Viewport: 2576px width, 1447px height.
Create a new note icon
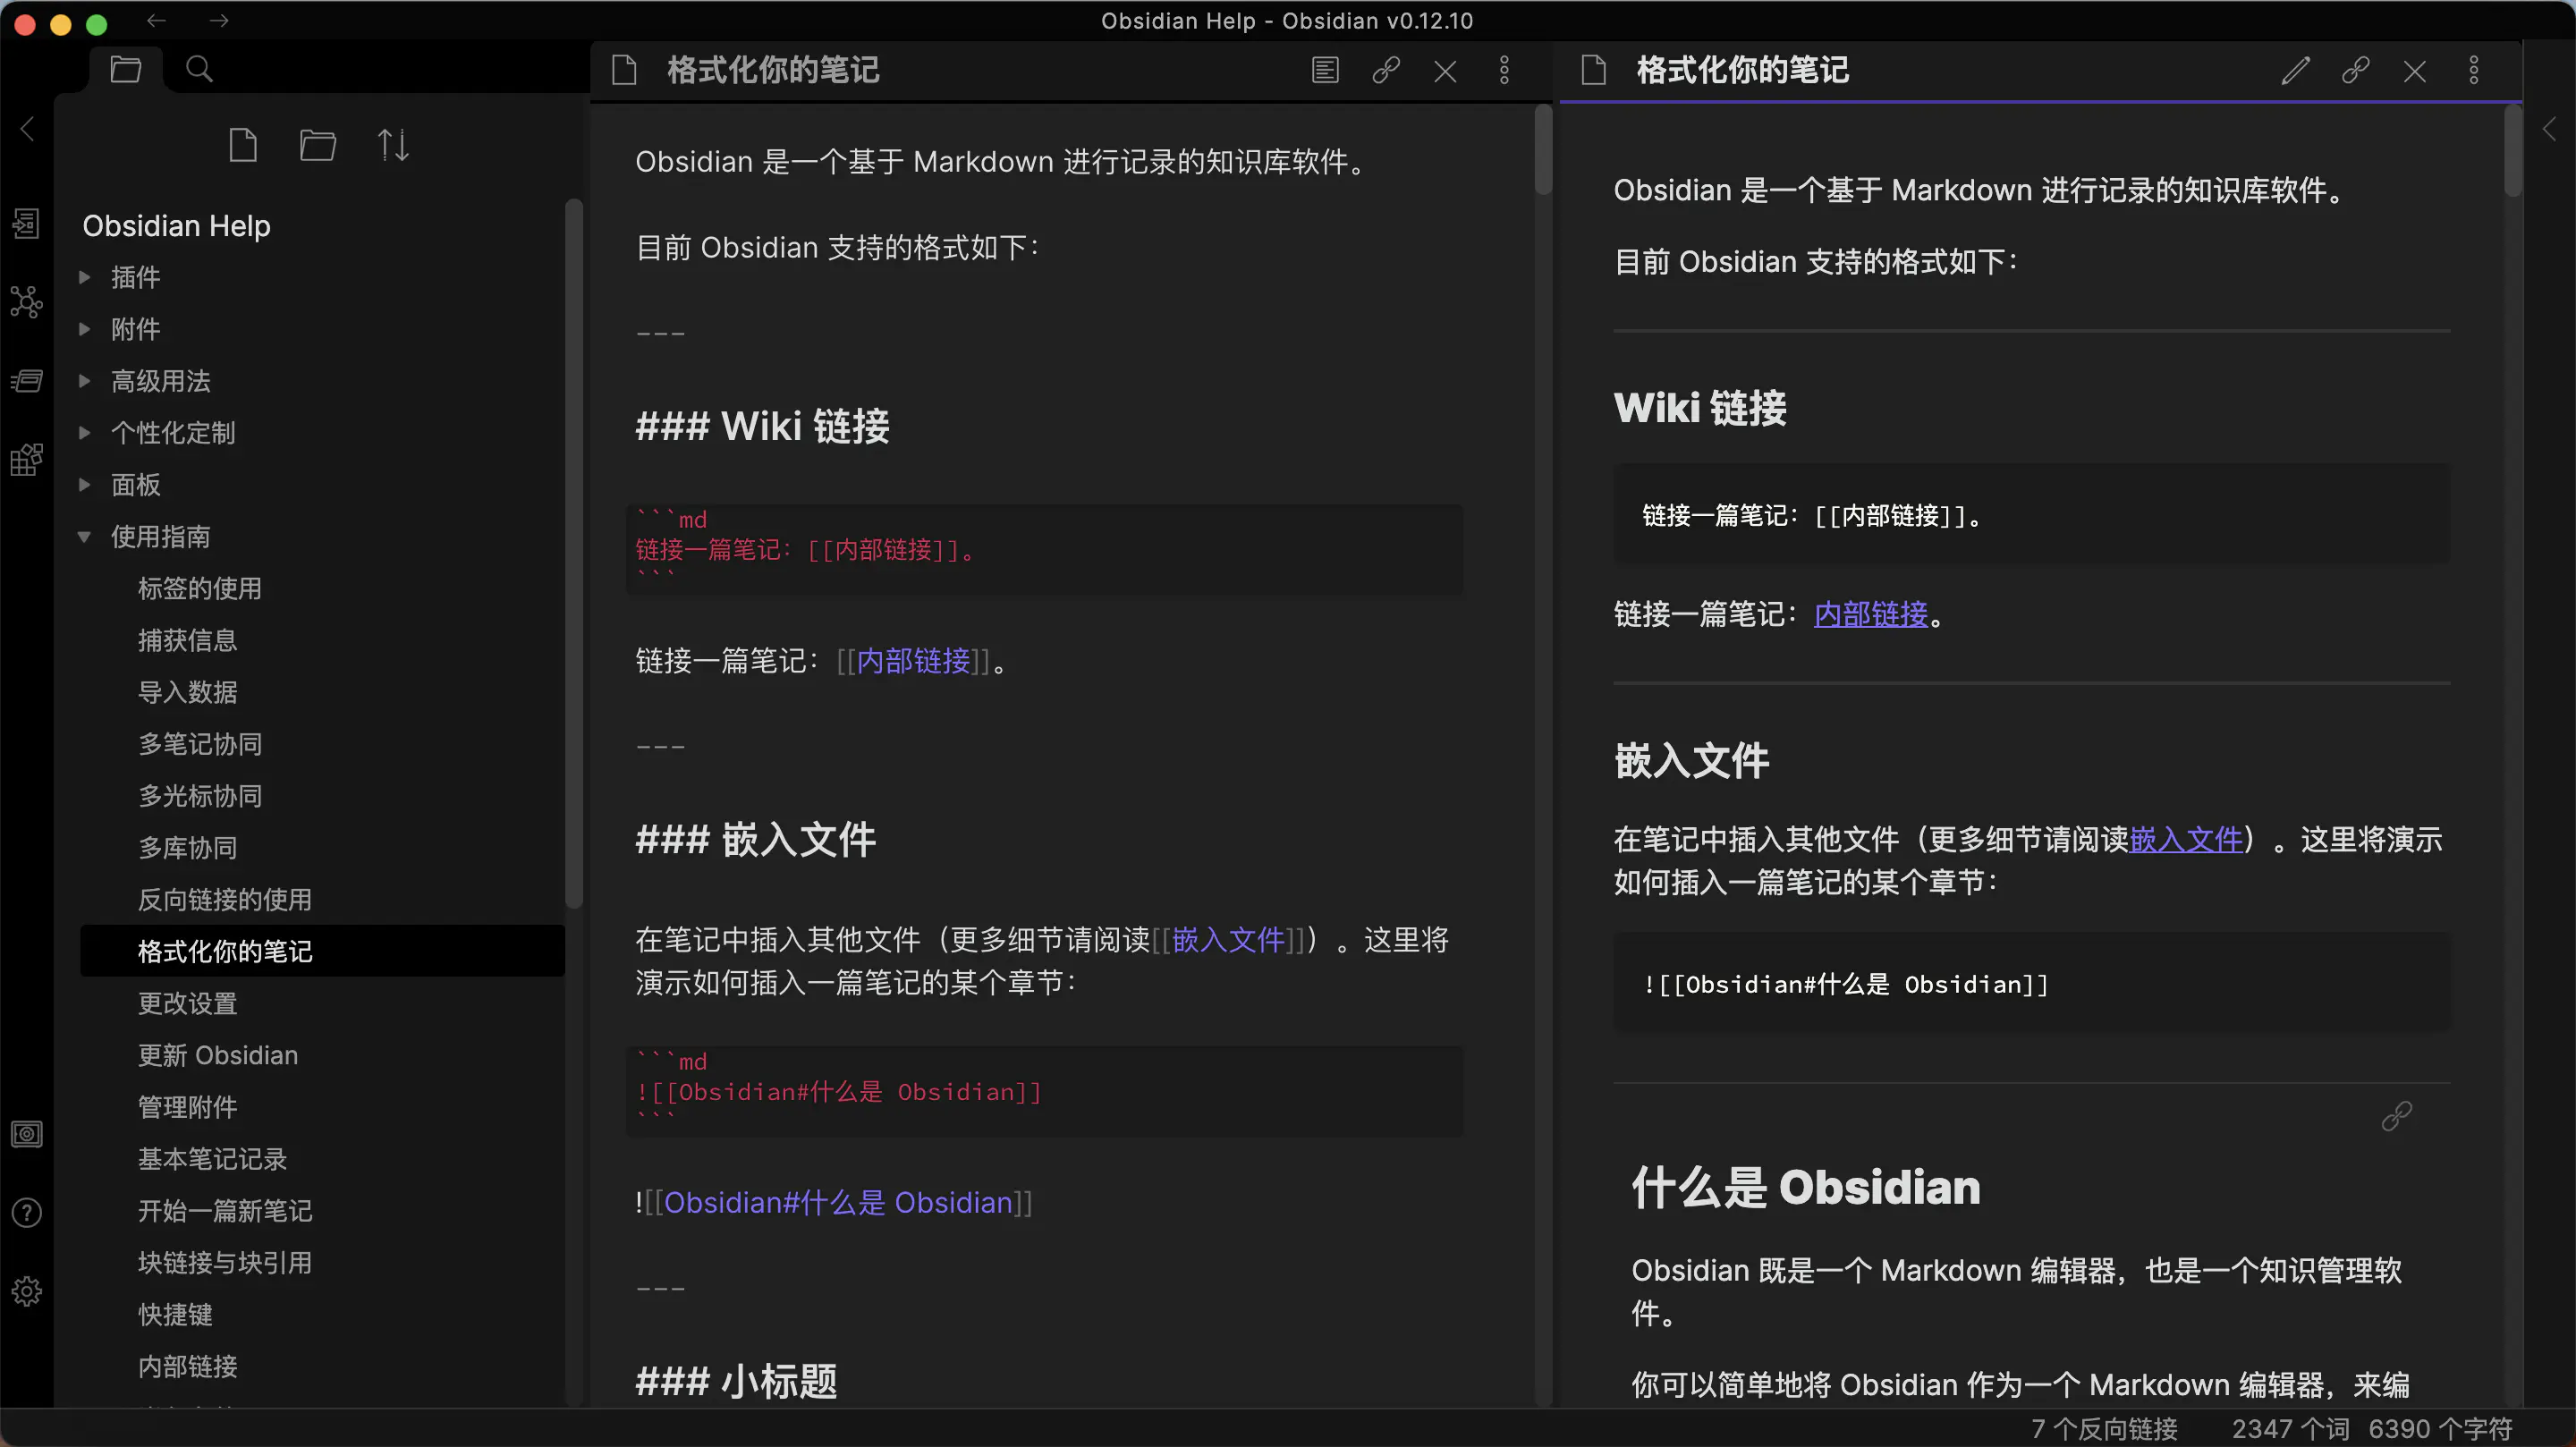243,145
